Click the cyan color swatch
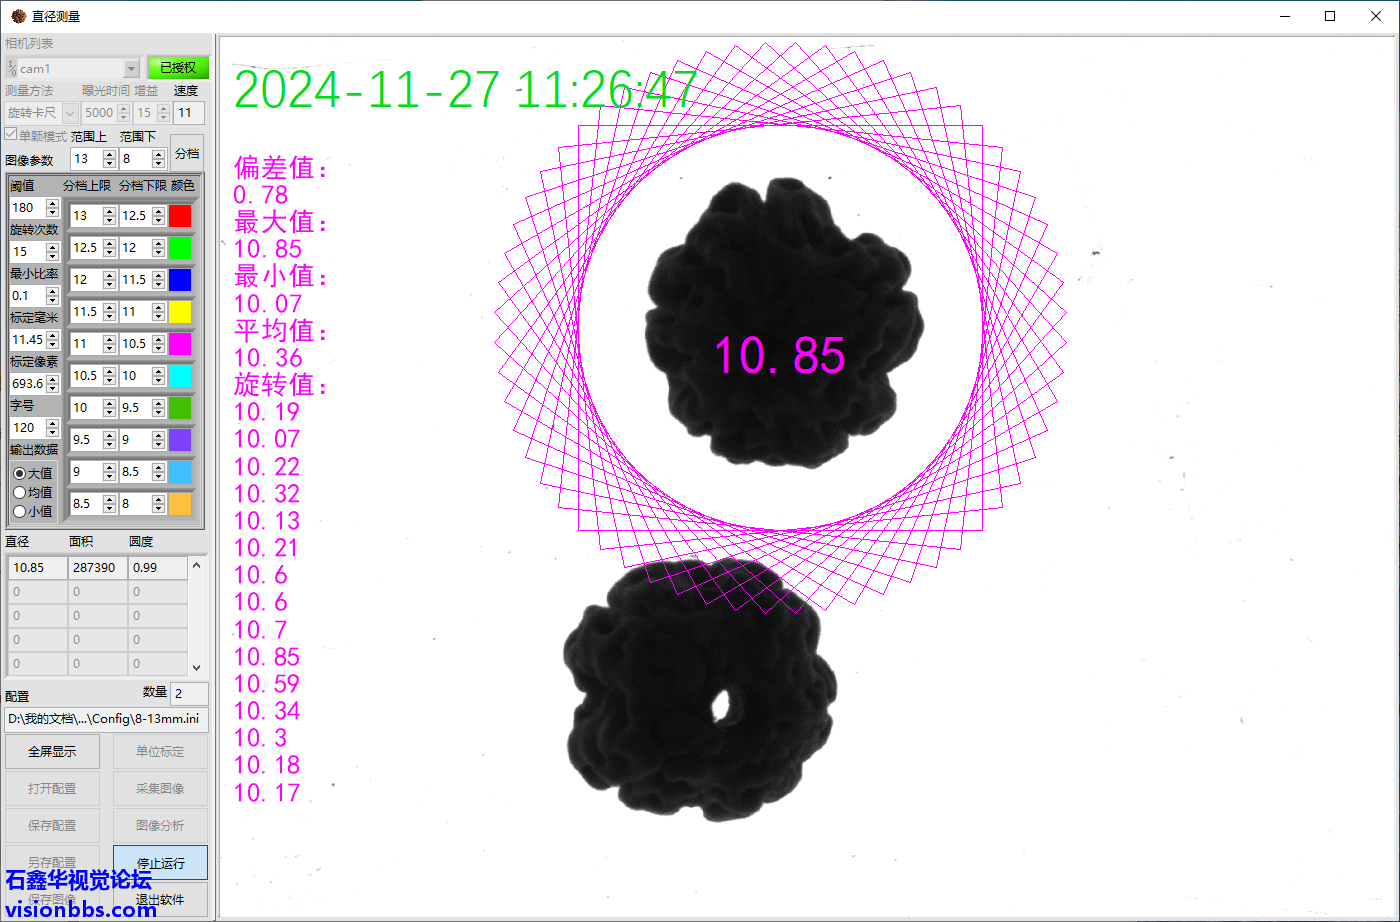1400x922 pixels. (x=180, y=376)
